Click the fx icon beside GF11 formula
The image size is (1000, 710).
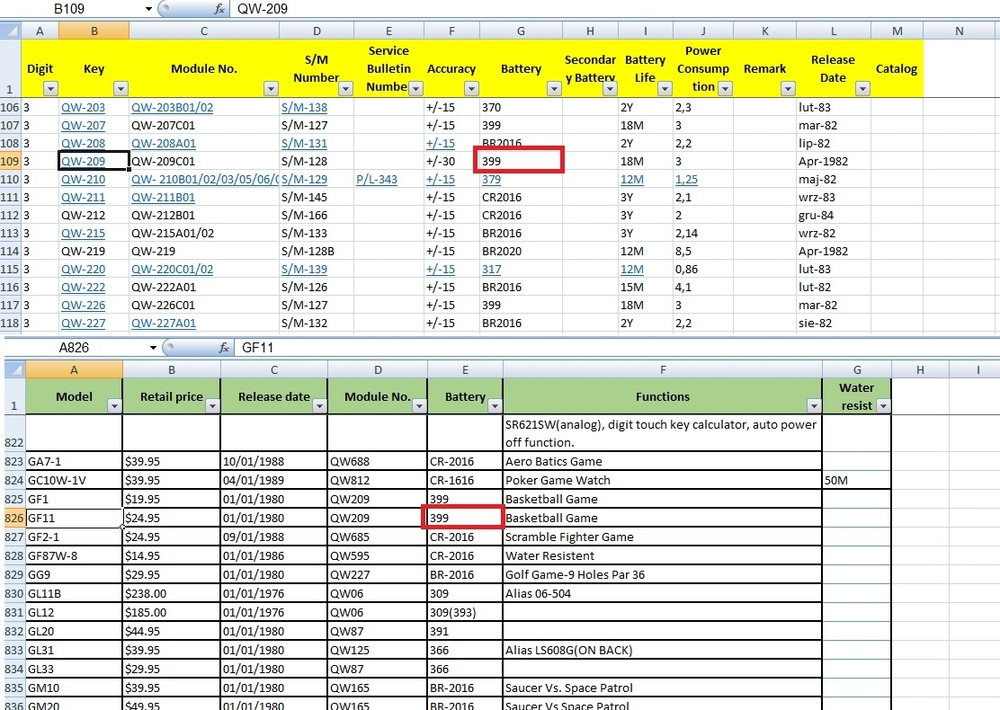[225, 348]
